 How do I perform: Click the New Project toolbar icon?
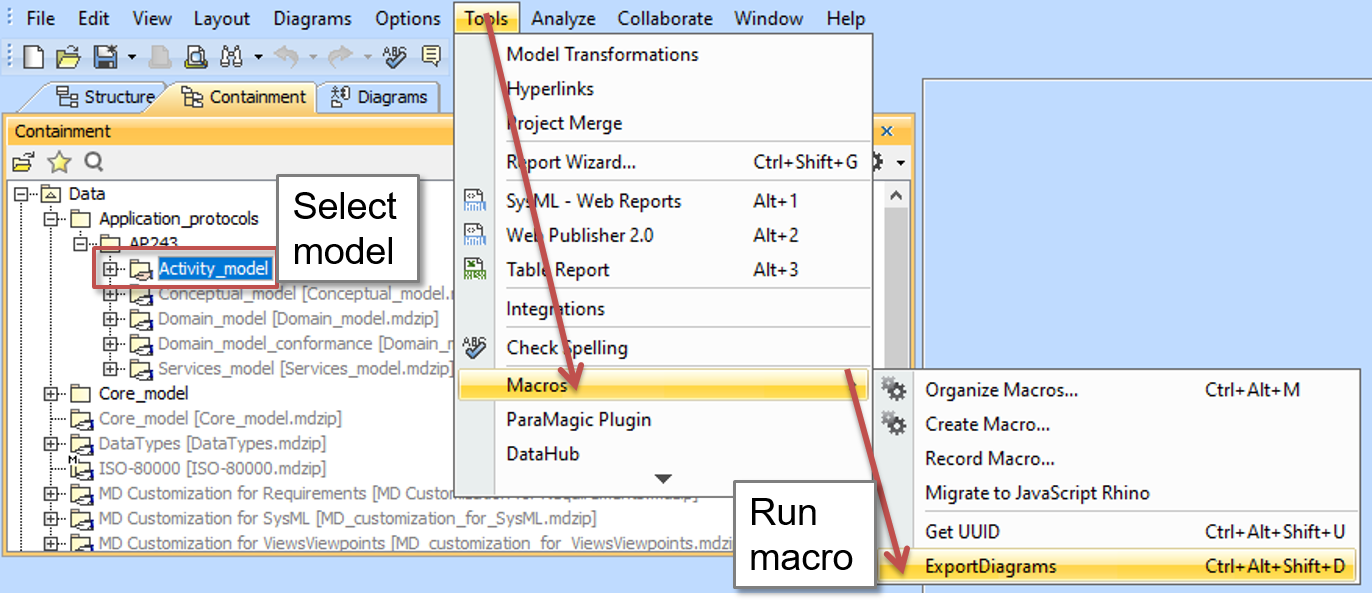(33, 57)
